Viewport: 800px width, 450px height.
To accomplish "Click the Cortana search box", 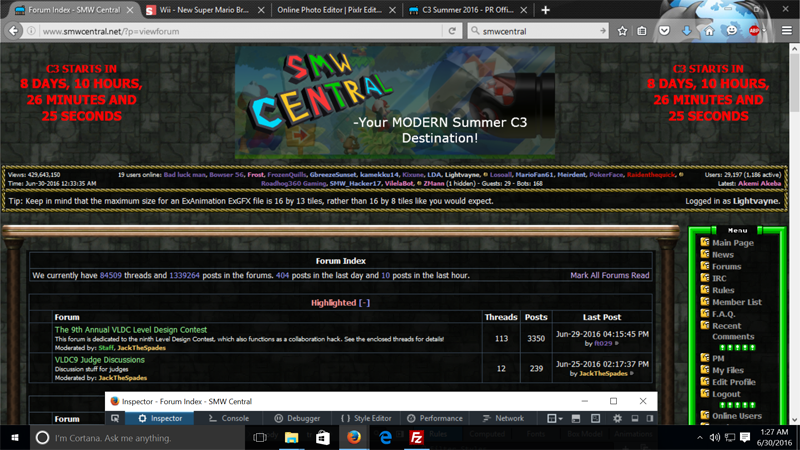I will tap(139, 438).
